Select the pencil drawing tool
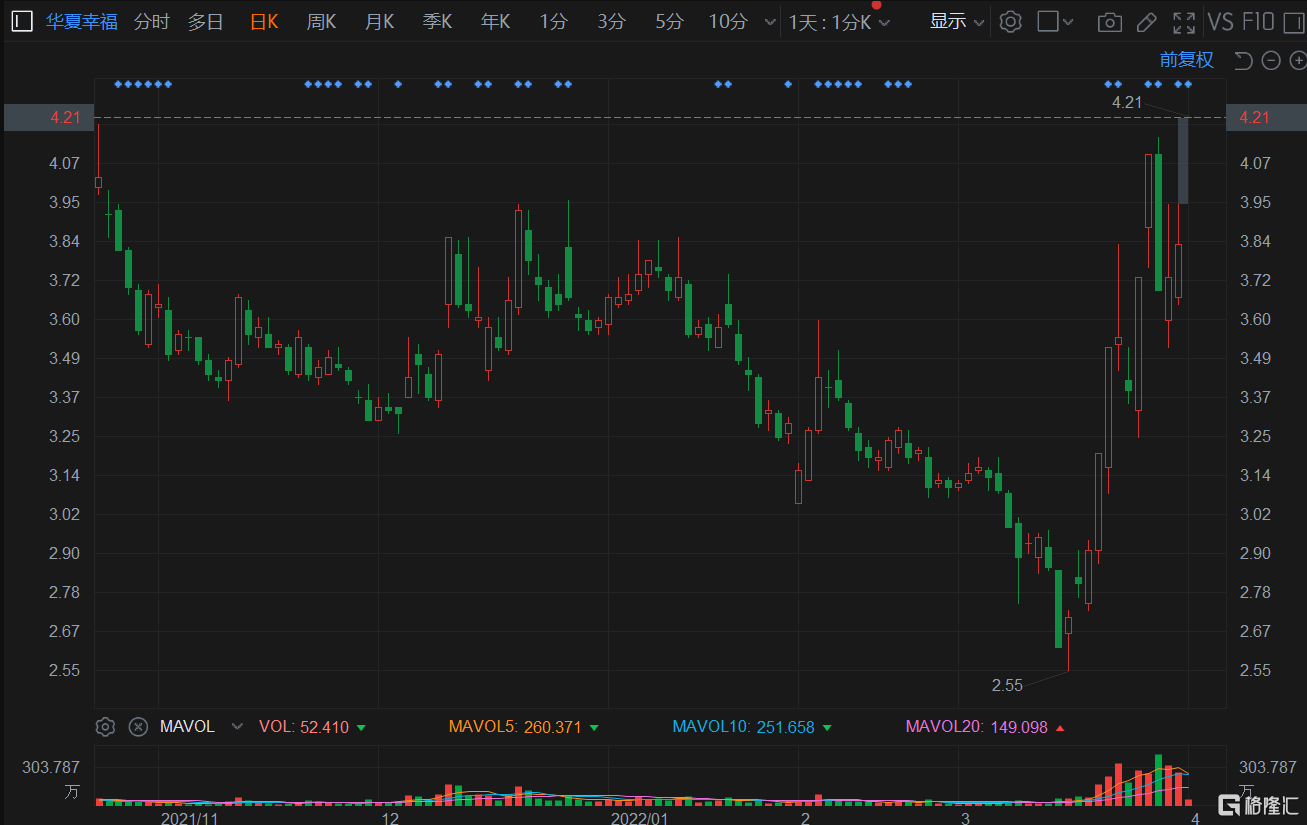The height and width of the screenshot is (825, 1307). (1147, 22)
